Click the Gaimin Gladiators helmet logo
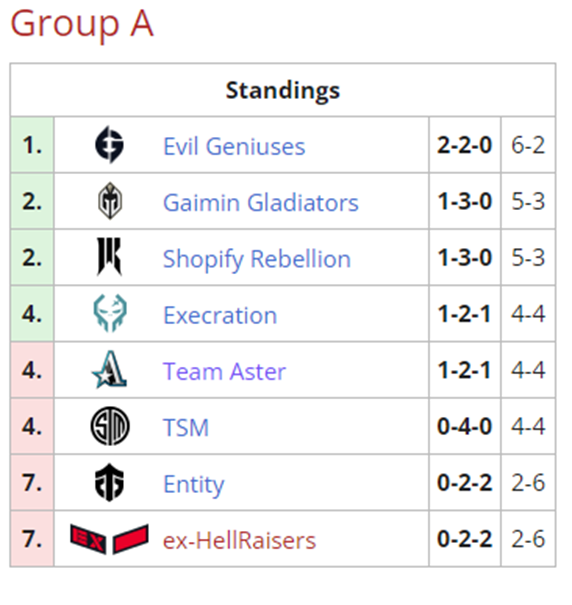The height and width of the screenshot is (605, 572). point(110,201)
